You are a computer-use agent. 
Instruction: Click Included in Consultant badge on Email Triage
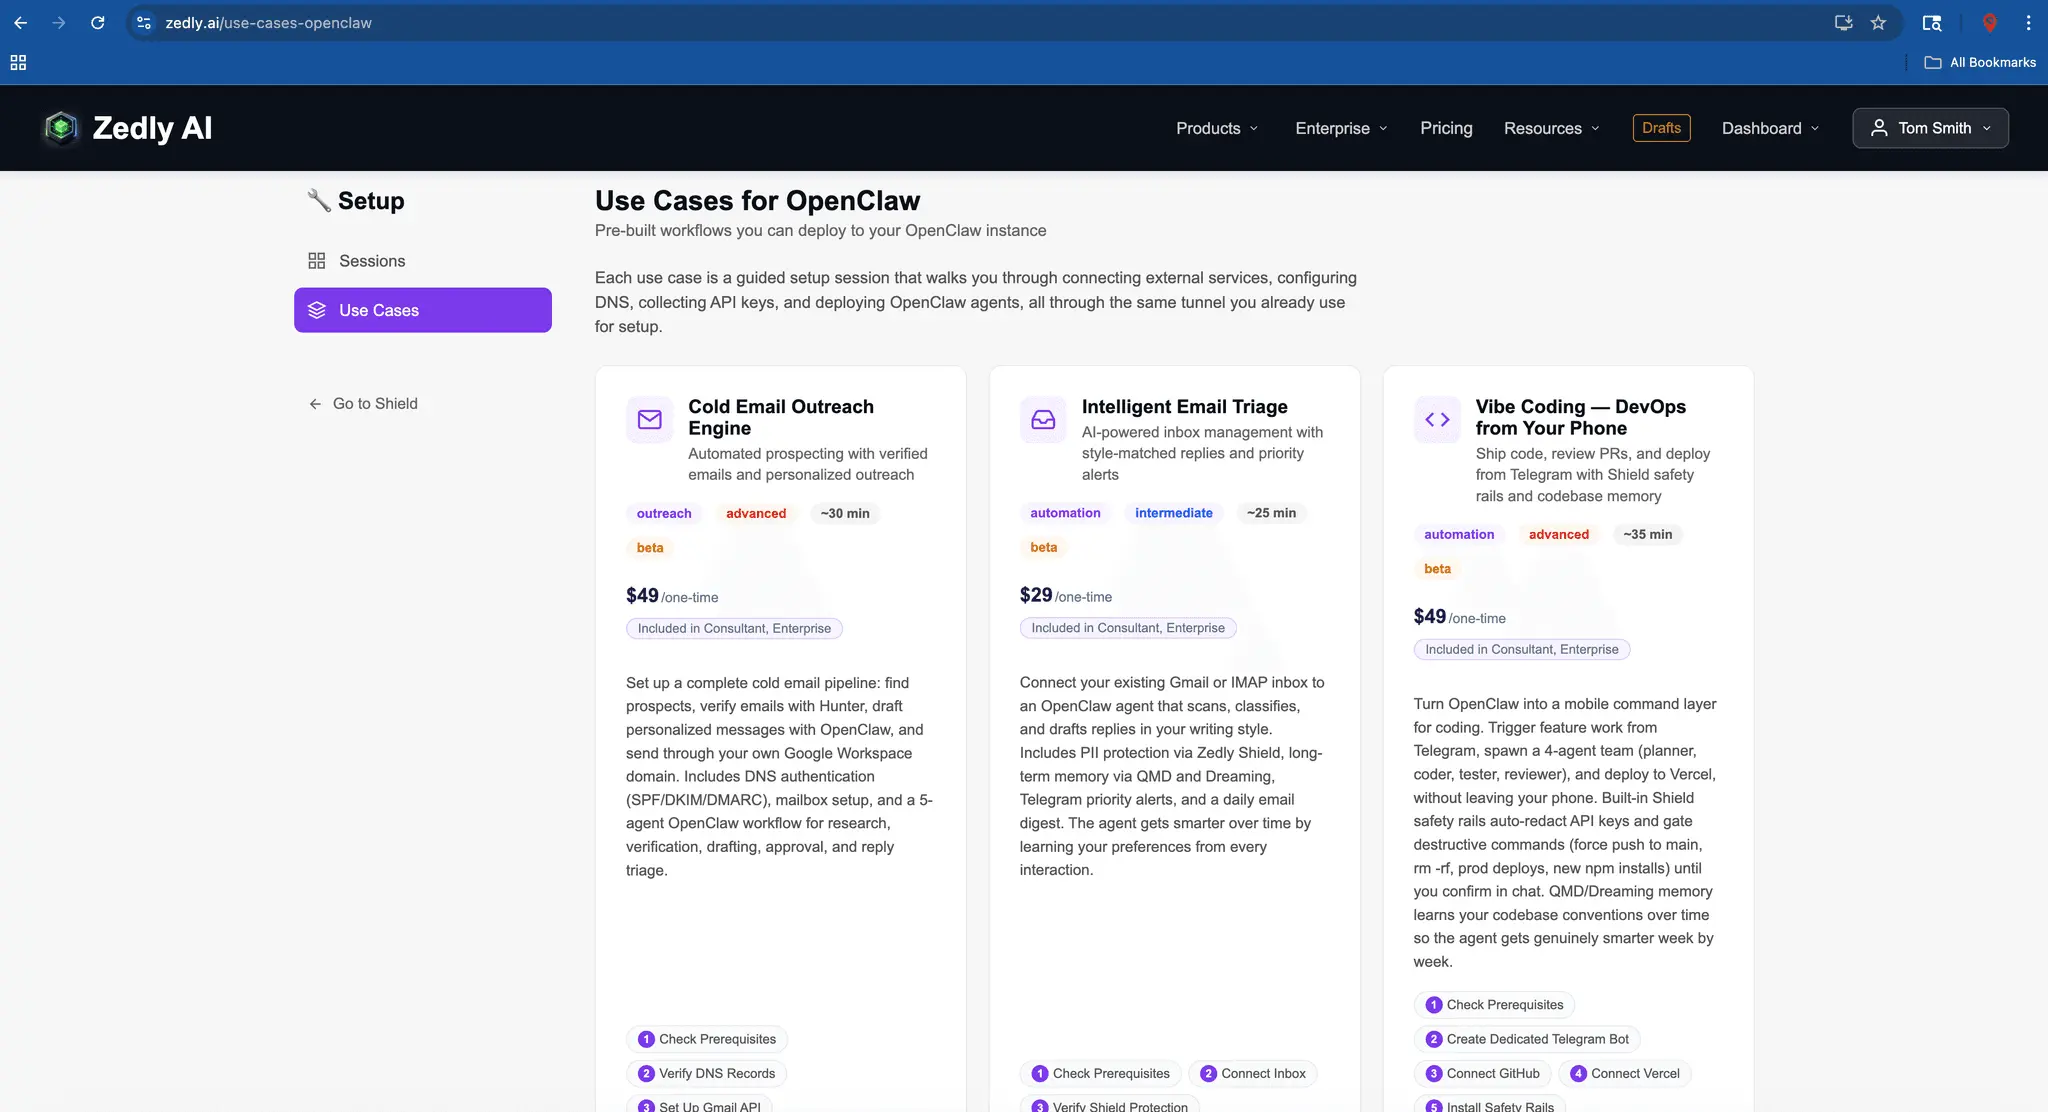click(x=1128, y=628)
